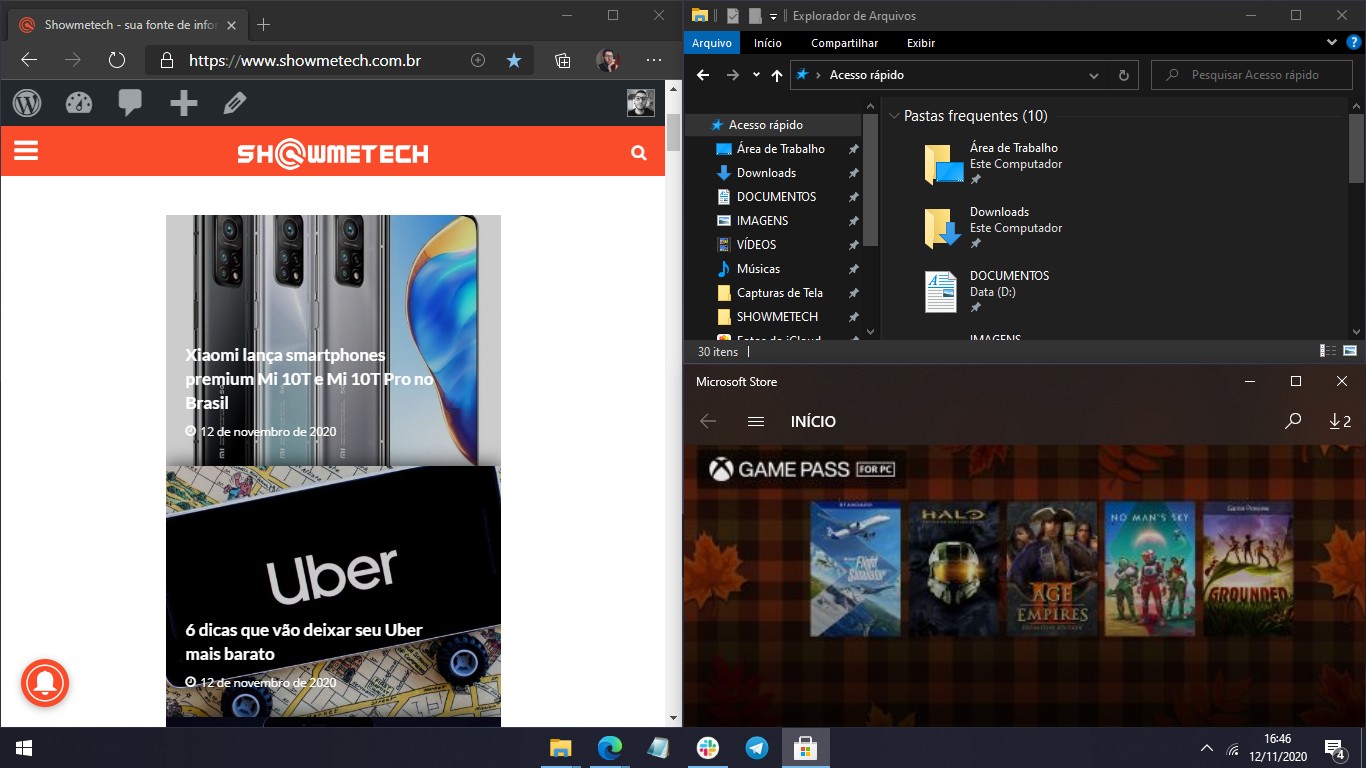Go back in Edge browser
This screenshot has height=768, width=1366.
(29, 60)
